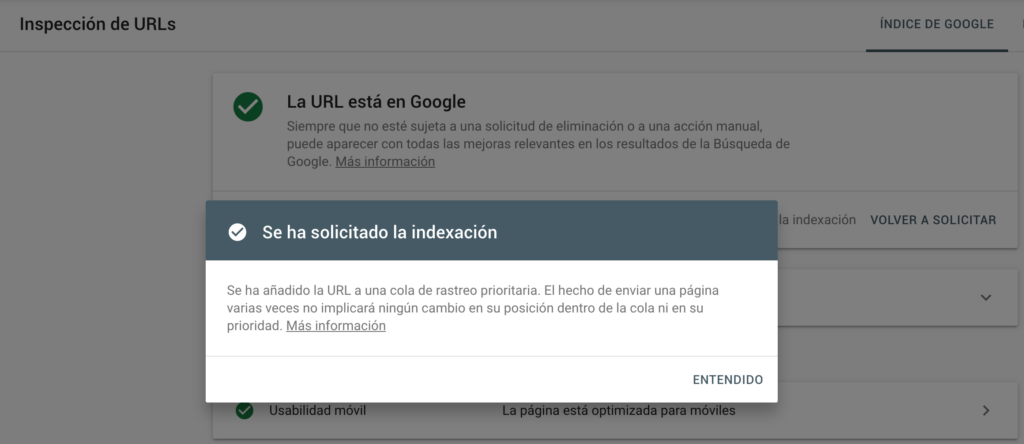Click the Usabilidad móvil row label
This screenshot has height=444, width=1024.
pyautogui.click(x=317, y=411)
